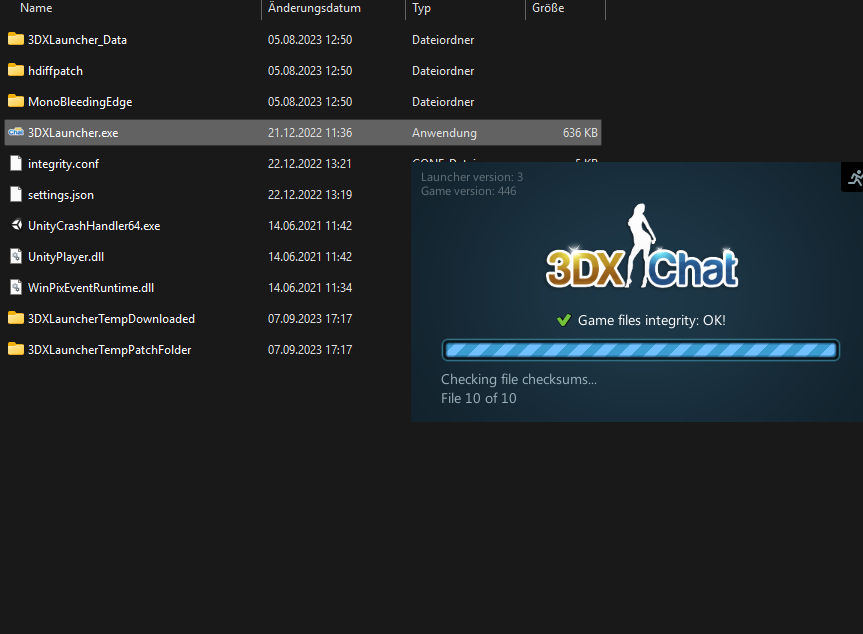
Task: Select the hdiffpatch folder icon
Action: tap(16, 70)
